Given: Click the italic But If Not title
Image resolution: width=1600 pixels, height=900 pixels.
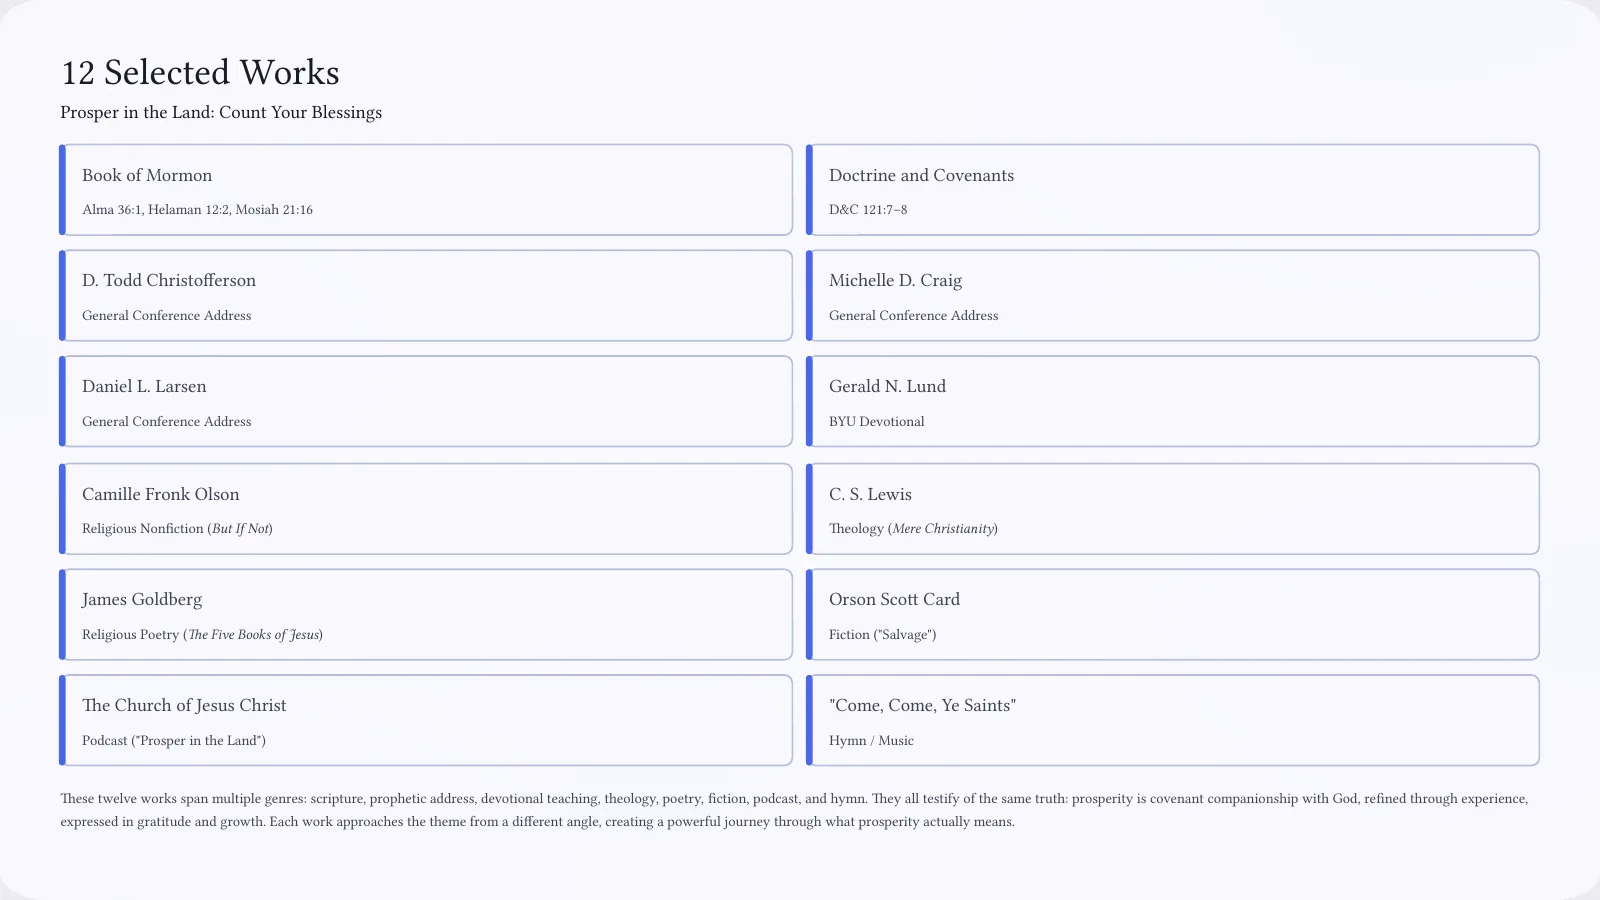Looking at the screenshot, I should click(240, 529).
